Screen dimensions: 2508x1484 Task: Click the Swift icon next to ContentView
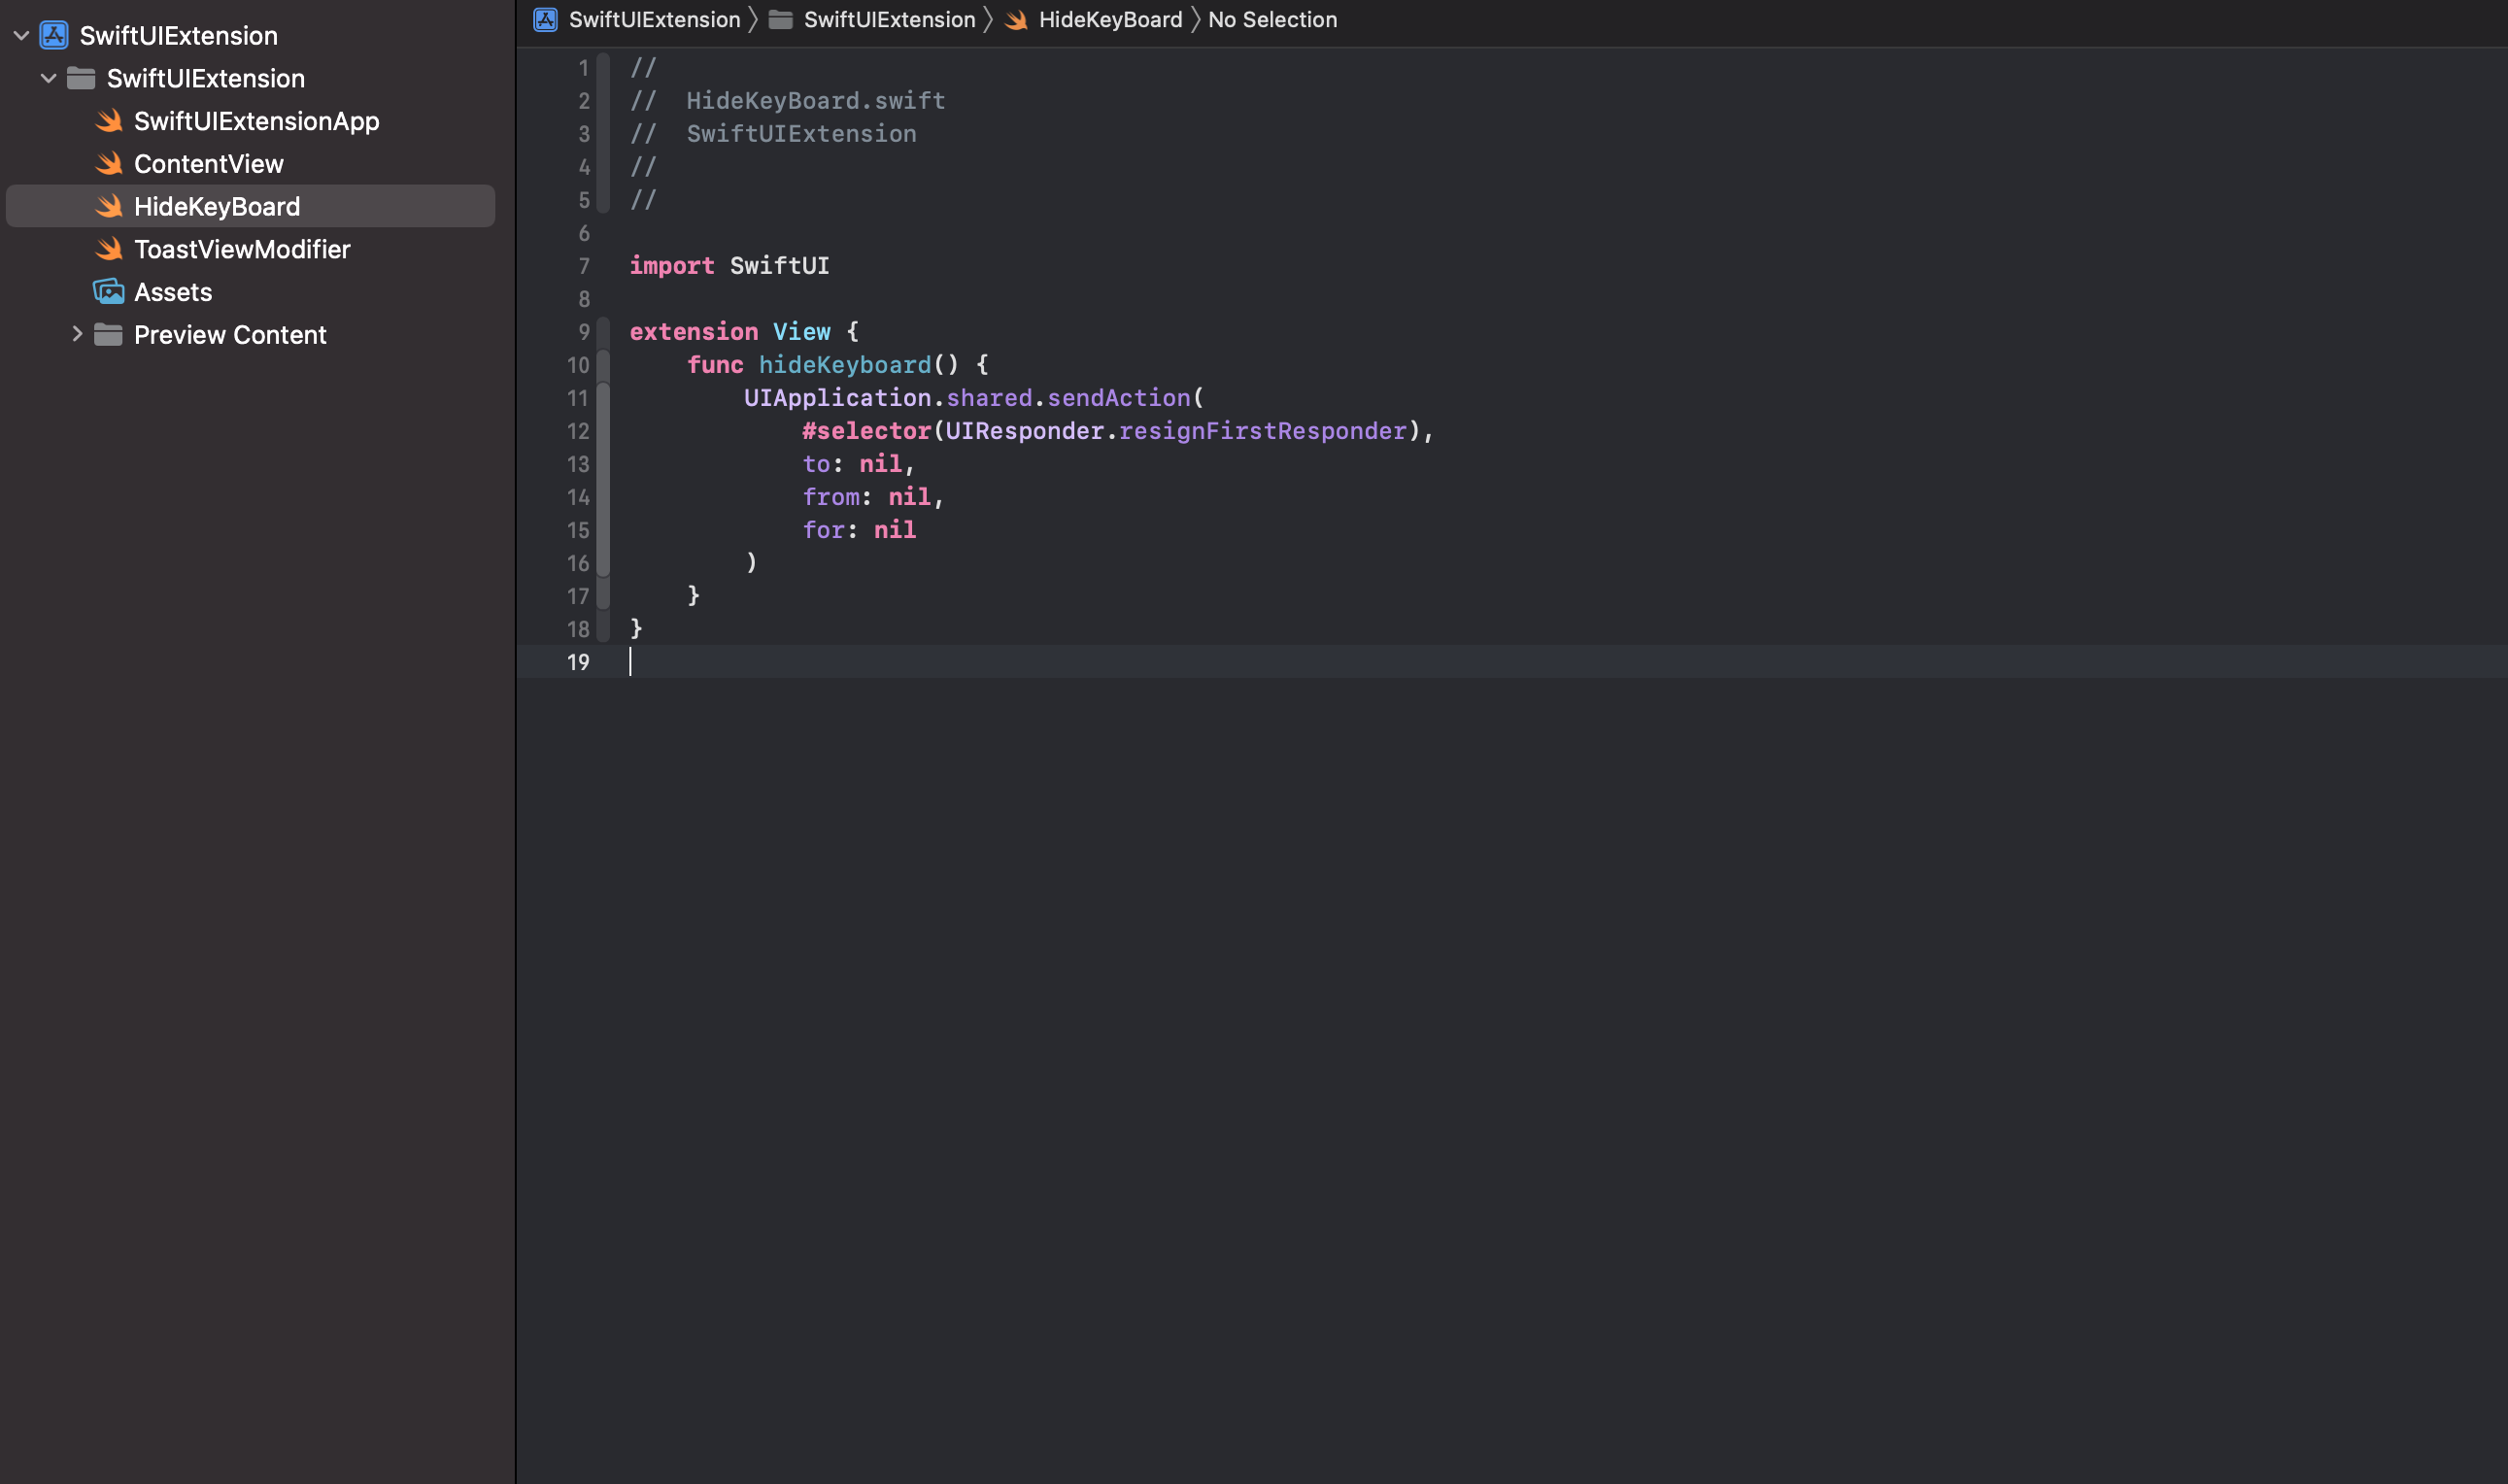pyautogui.click(x=109, y=164)
